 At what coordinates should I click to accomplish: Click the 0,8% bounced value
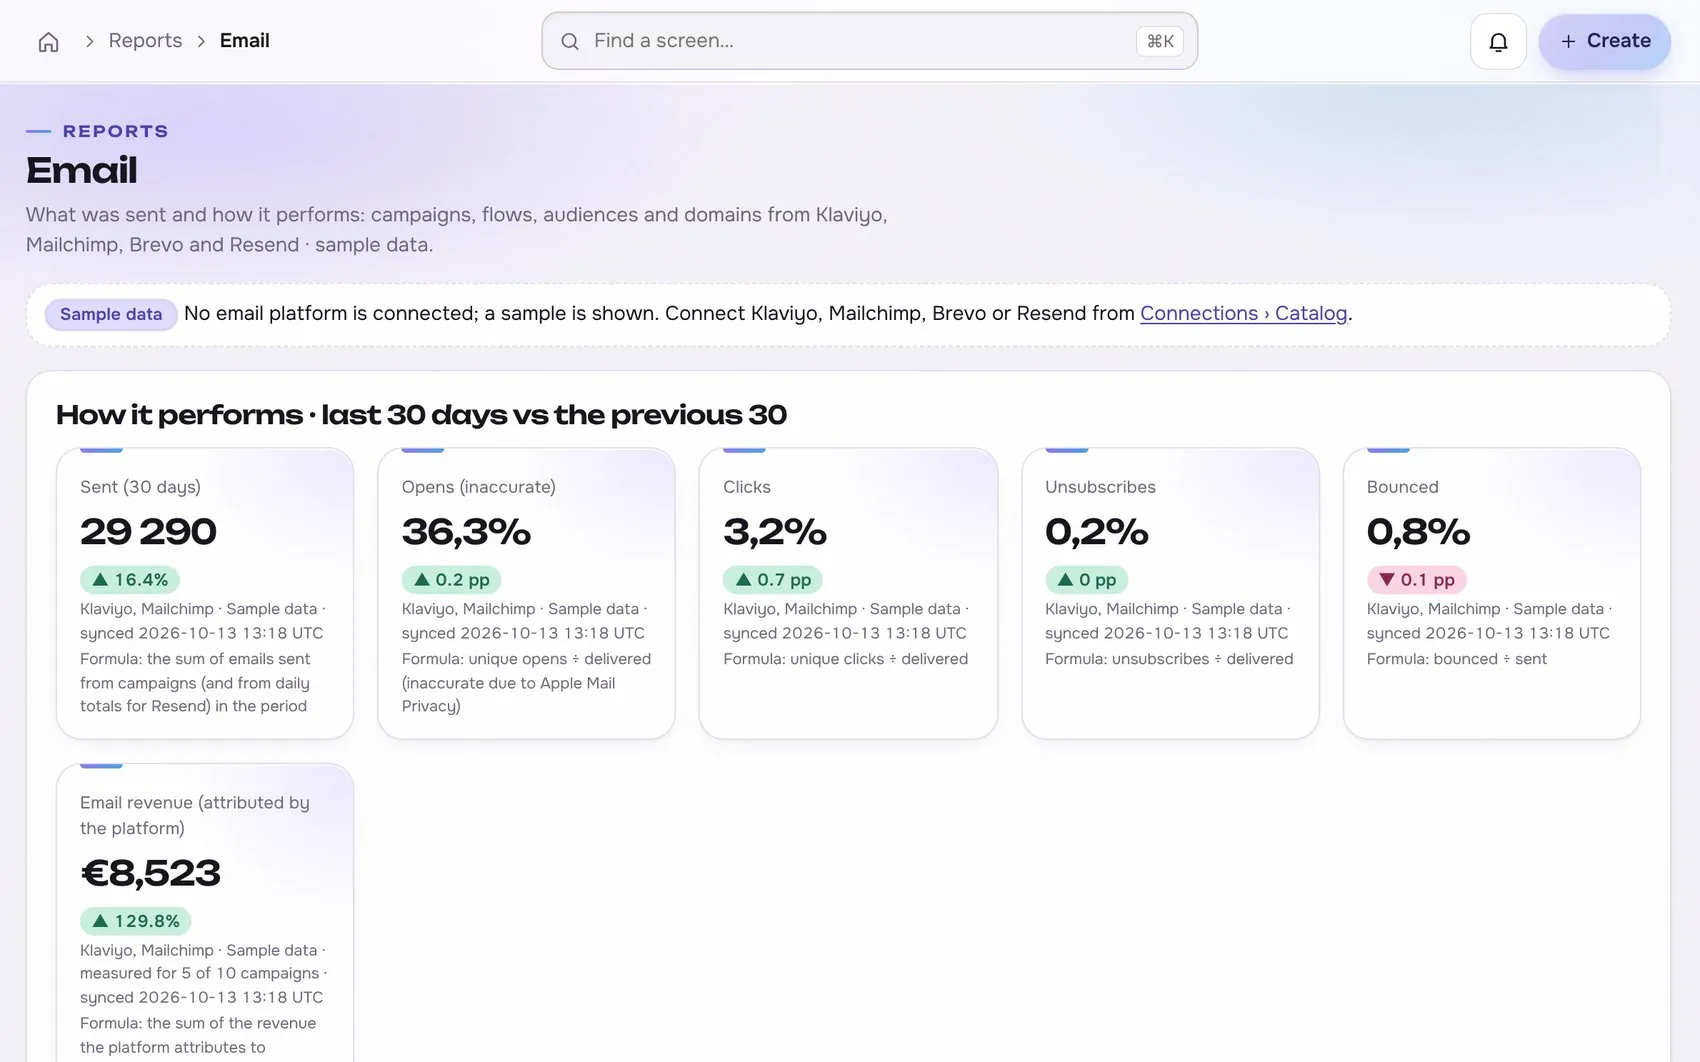1418,531
